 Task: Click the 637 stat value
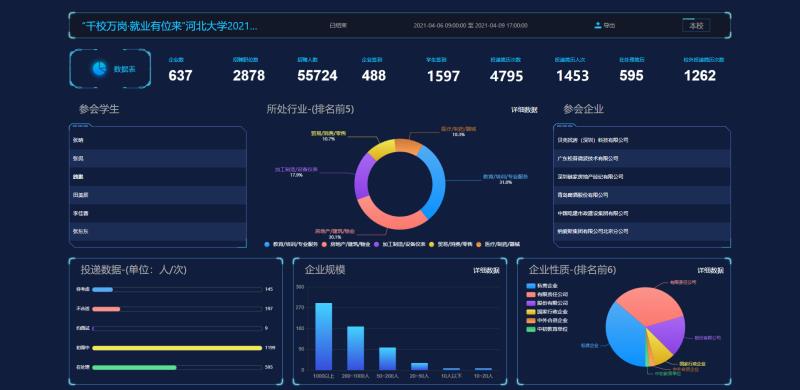[x=180, y=76]
